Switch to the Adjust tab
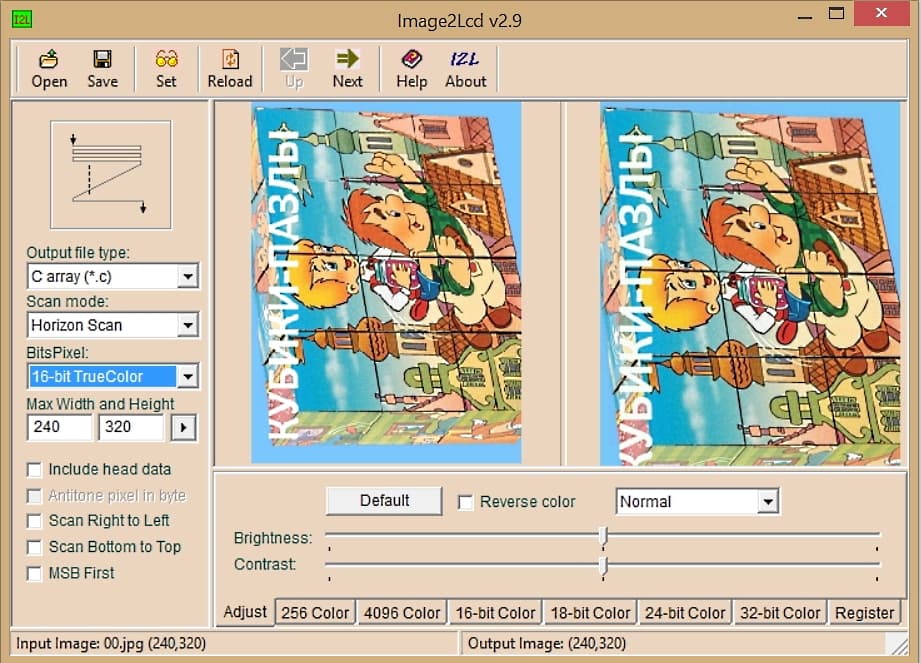Image resolution: width=921 pixels, height=663 pixels. (x=245, y=612)
